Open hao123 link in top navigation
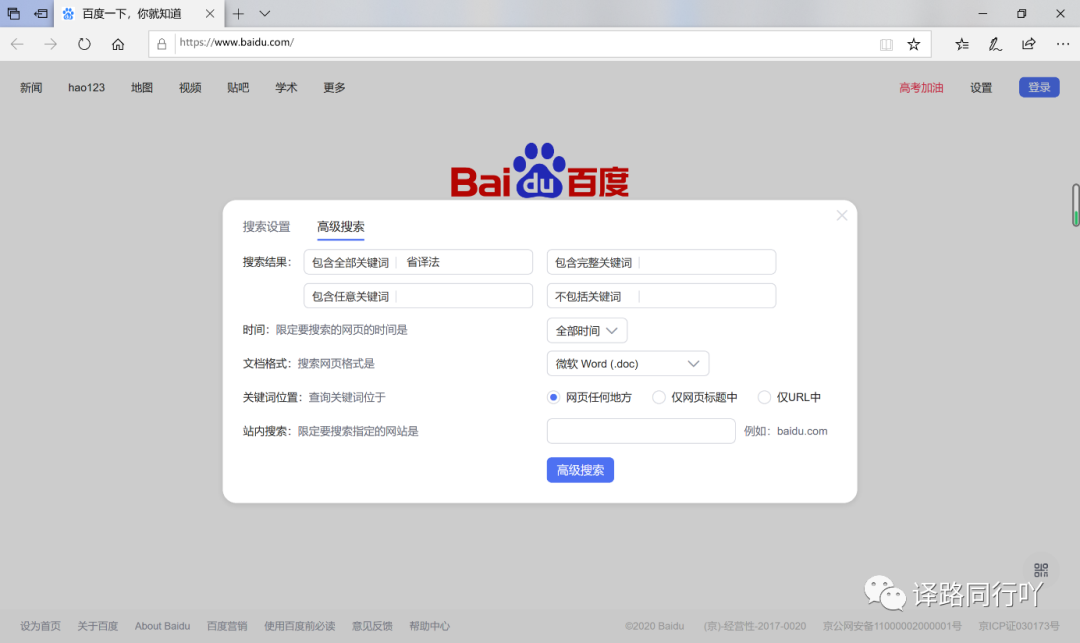Image resolution: width=1080 pixels, height=643 pixels. coord(86,87)
